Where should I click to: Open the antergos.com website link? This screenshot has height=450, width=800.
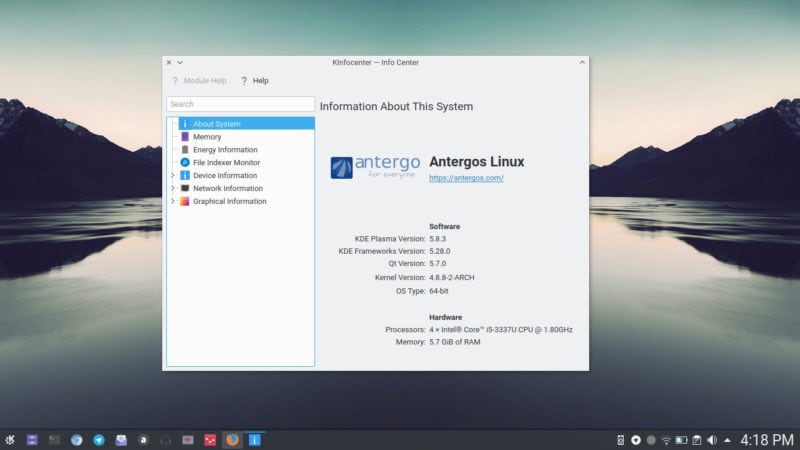tap(466, 178)
